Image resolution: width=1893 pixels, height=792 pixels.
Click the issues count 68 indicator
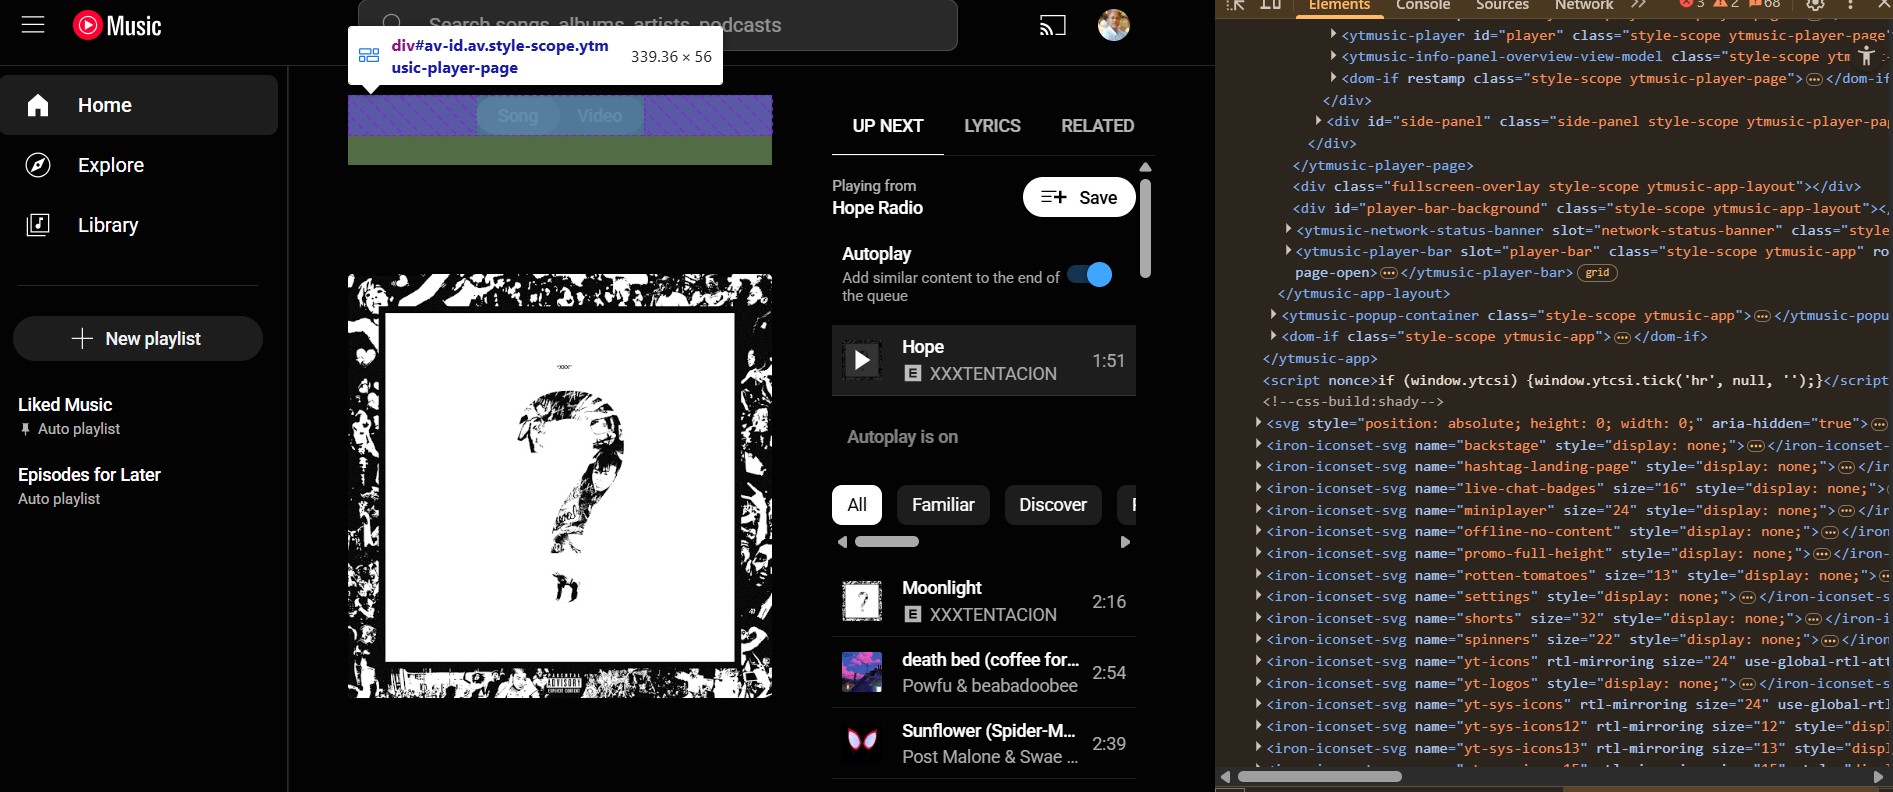[1765, 4]
